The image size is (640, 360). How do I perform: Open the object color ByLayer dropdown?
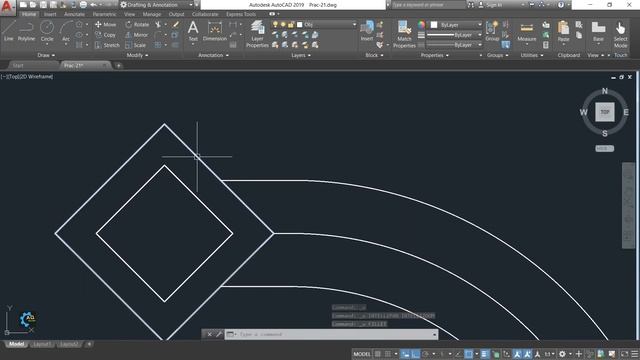click(x=456, y=25)
